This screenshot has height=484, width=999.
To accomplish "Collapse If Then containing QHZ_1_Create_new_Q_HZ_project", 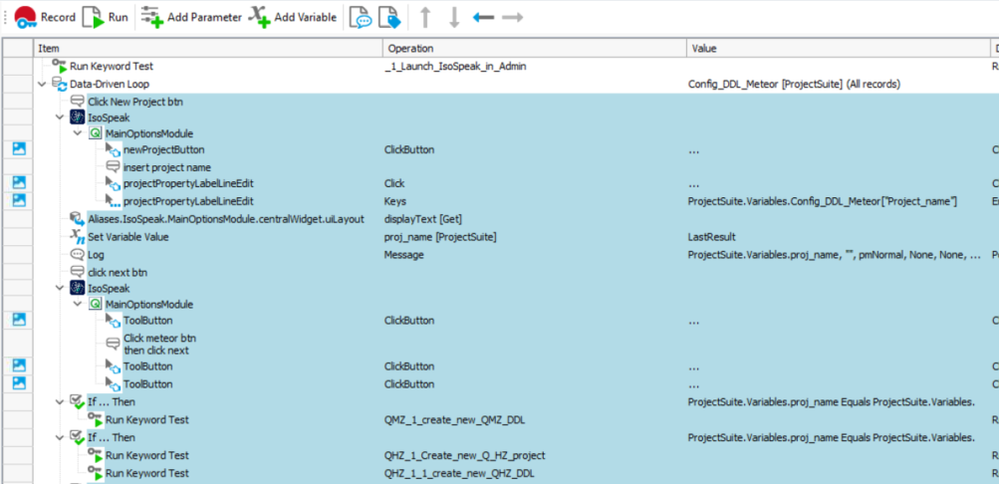I will click(x=60, y=438).
